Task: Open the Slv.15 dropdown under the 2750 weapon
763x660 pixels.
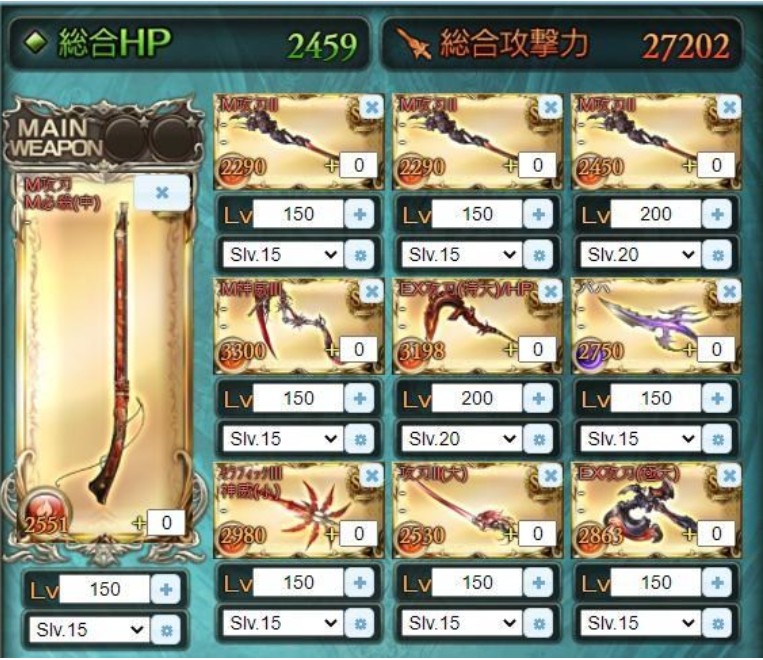Action: (x=639, y=439)
